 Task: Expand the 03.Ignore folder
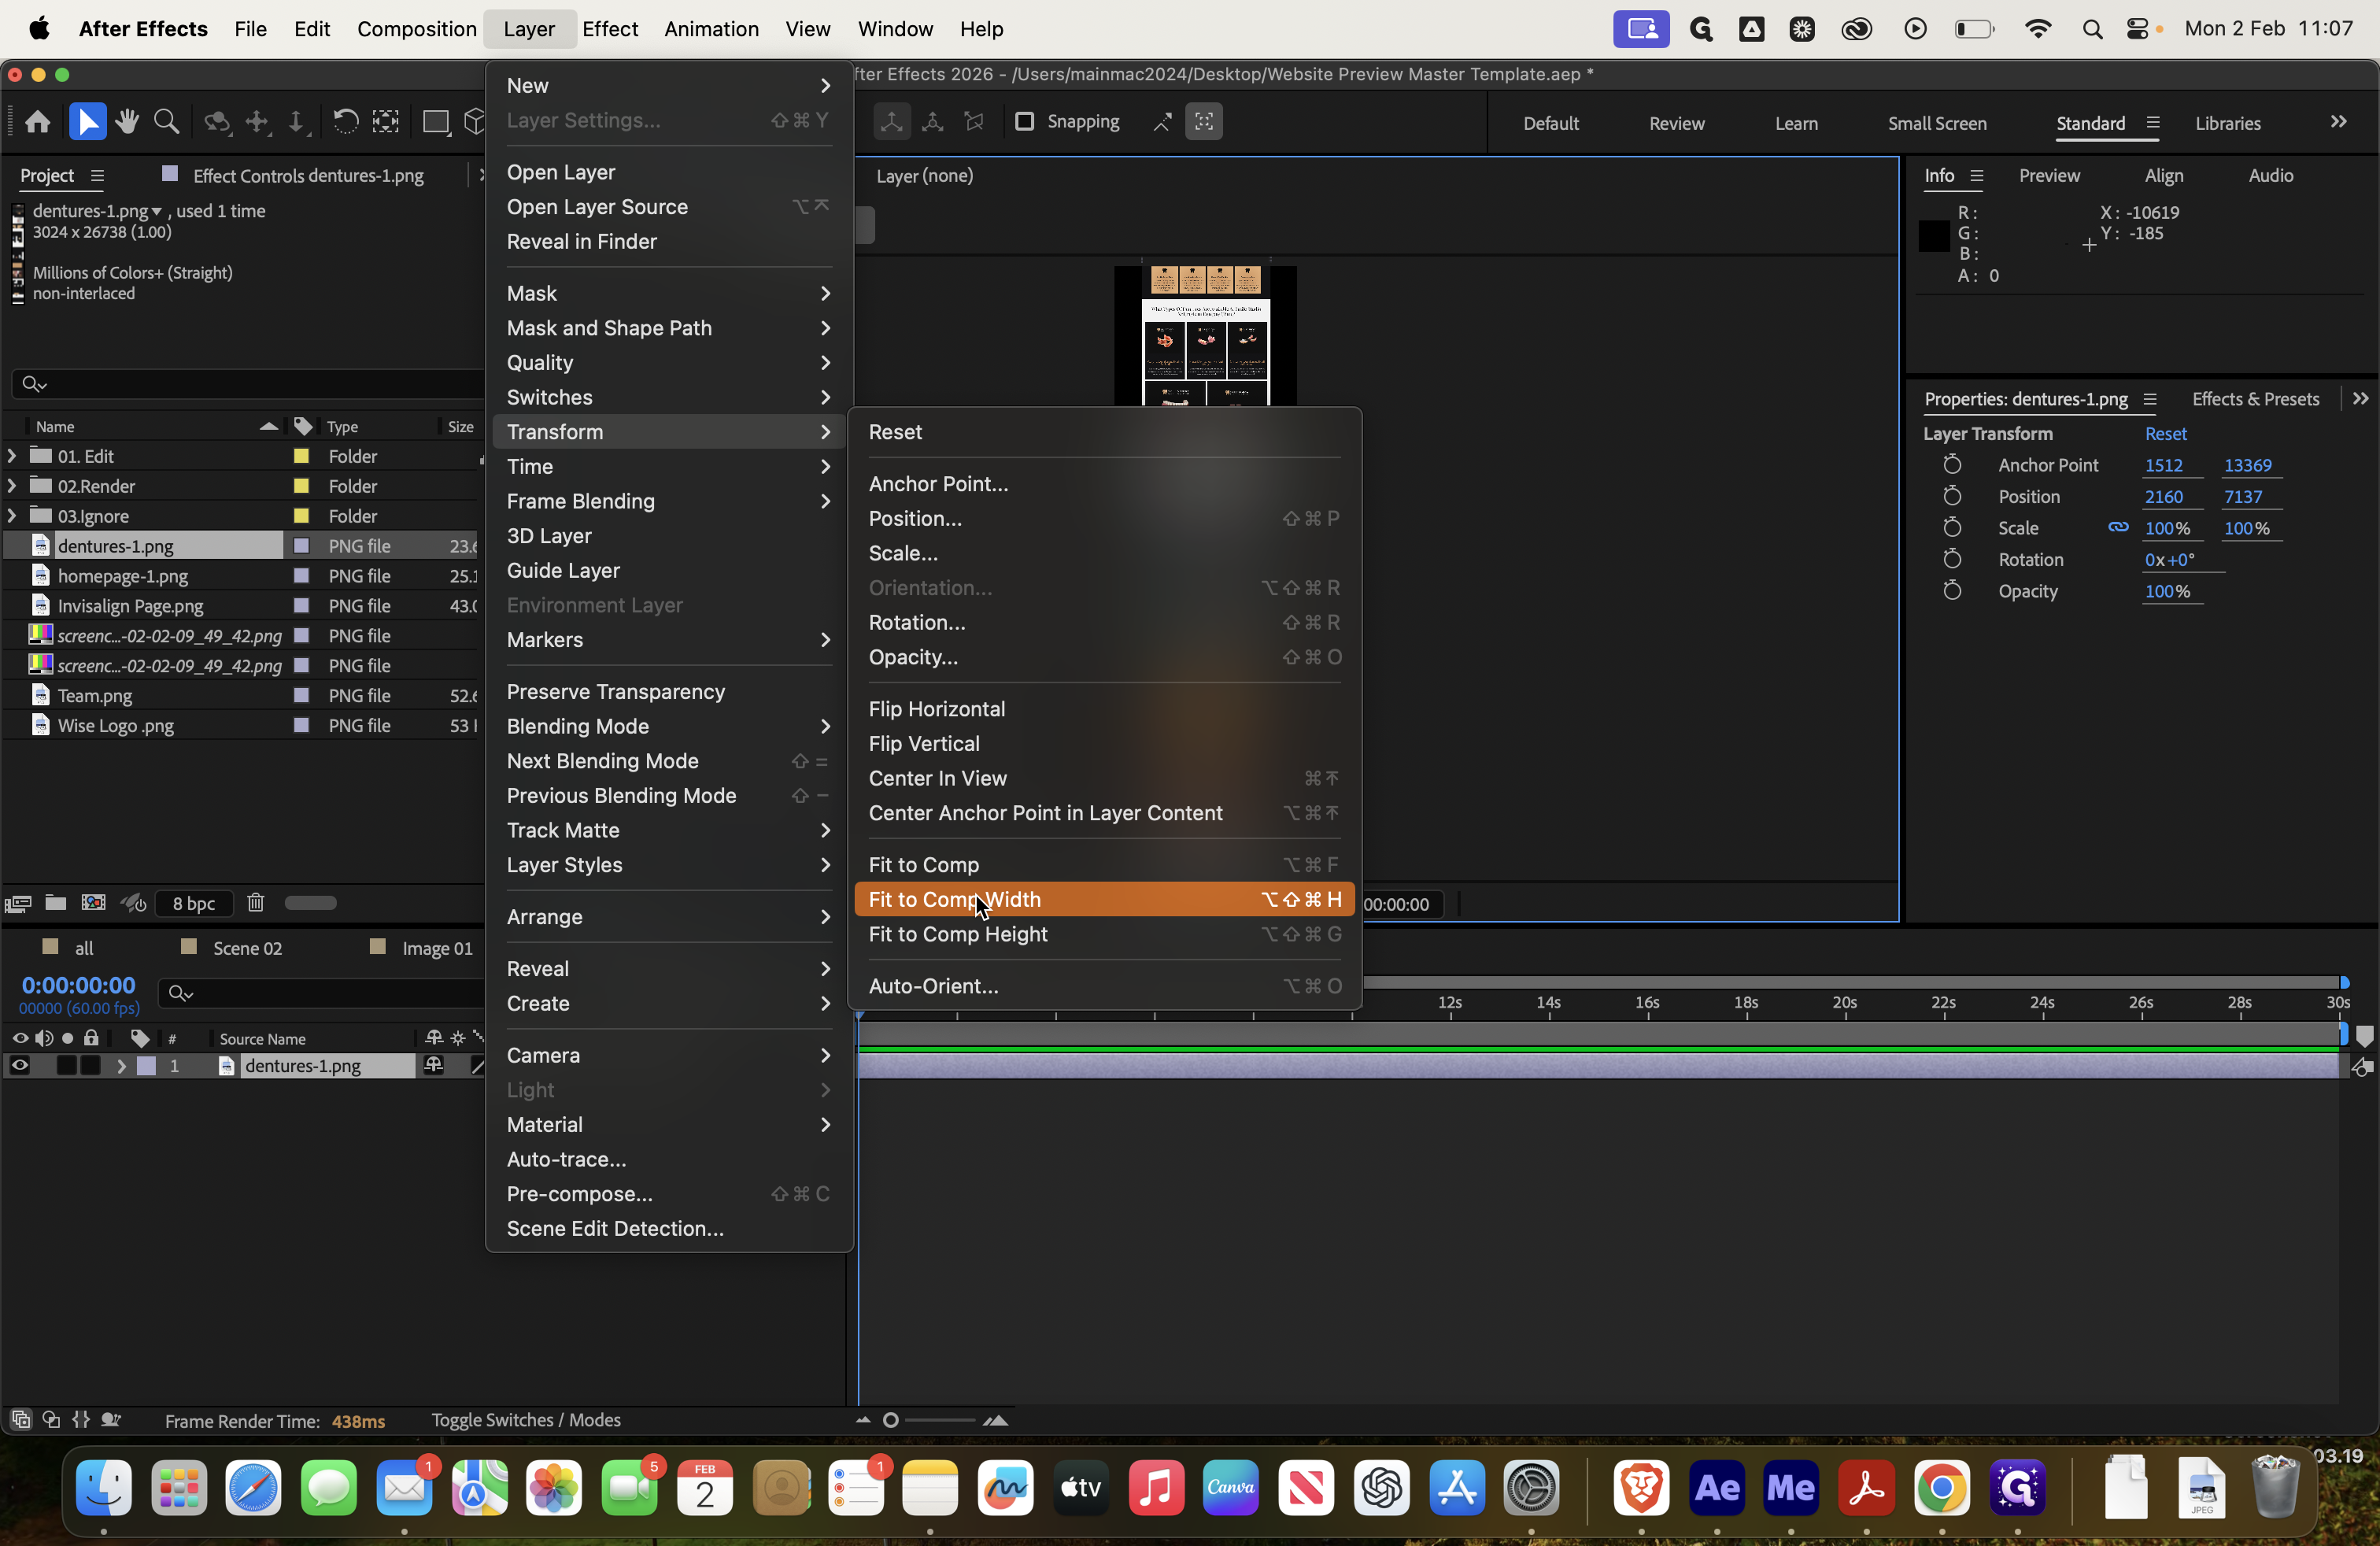pyautogui.click(x=11, y=516)
